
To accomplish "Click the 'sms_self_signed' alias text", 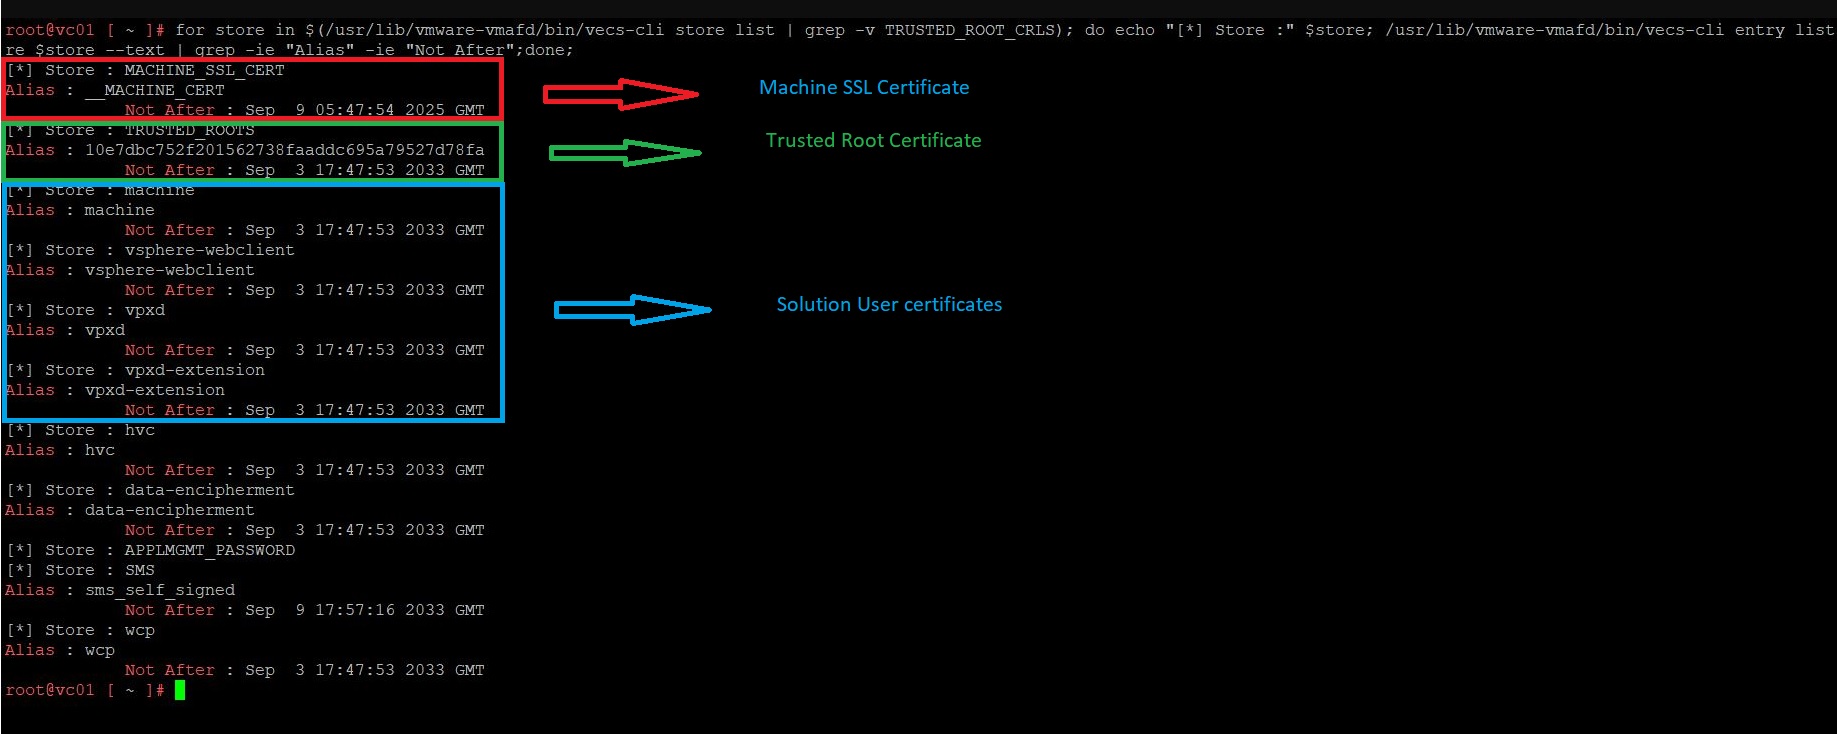I will (160, 590).
